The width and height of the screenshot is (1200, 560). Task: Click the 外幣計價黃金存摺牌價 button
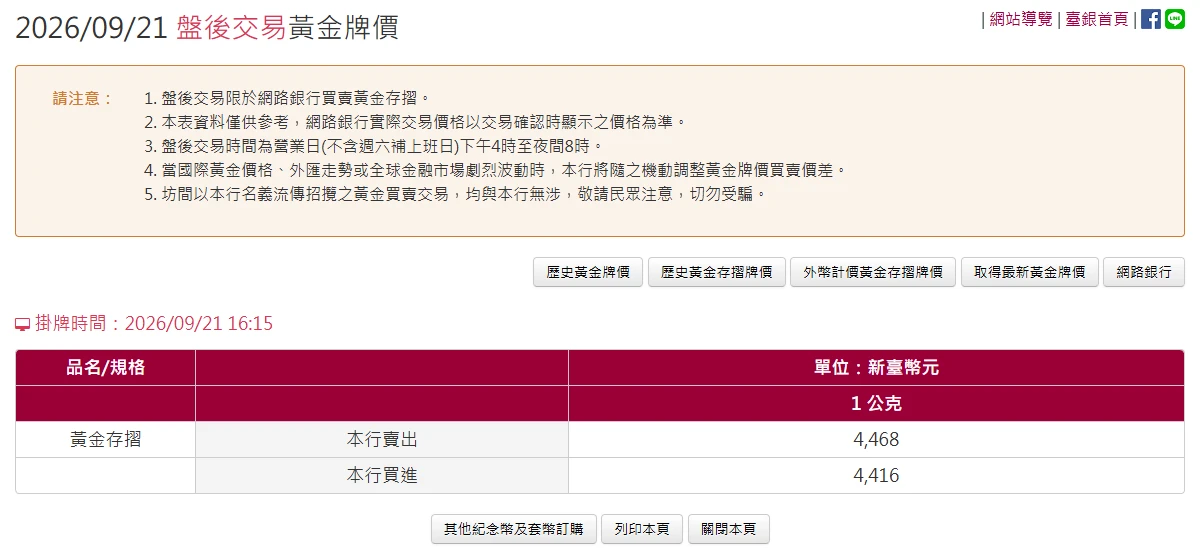point(873,272)
